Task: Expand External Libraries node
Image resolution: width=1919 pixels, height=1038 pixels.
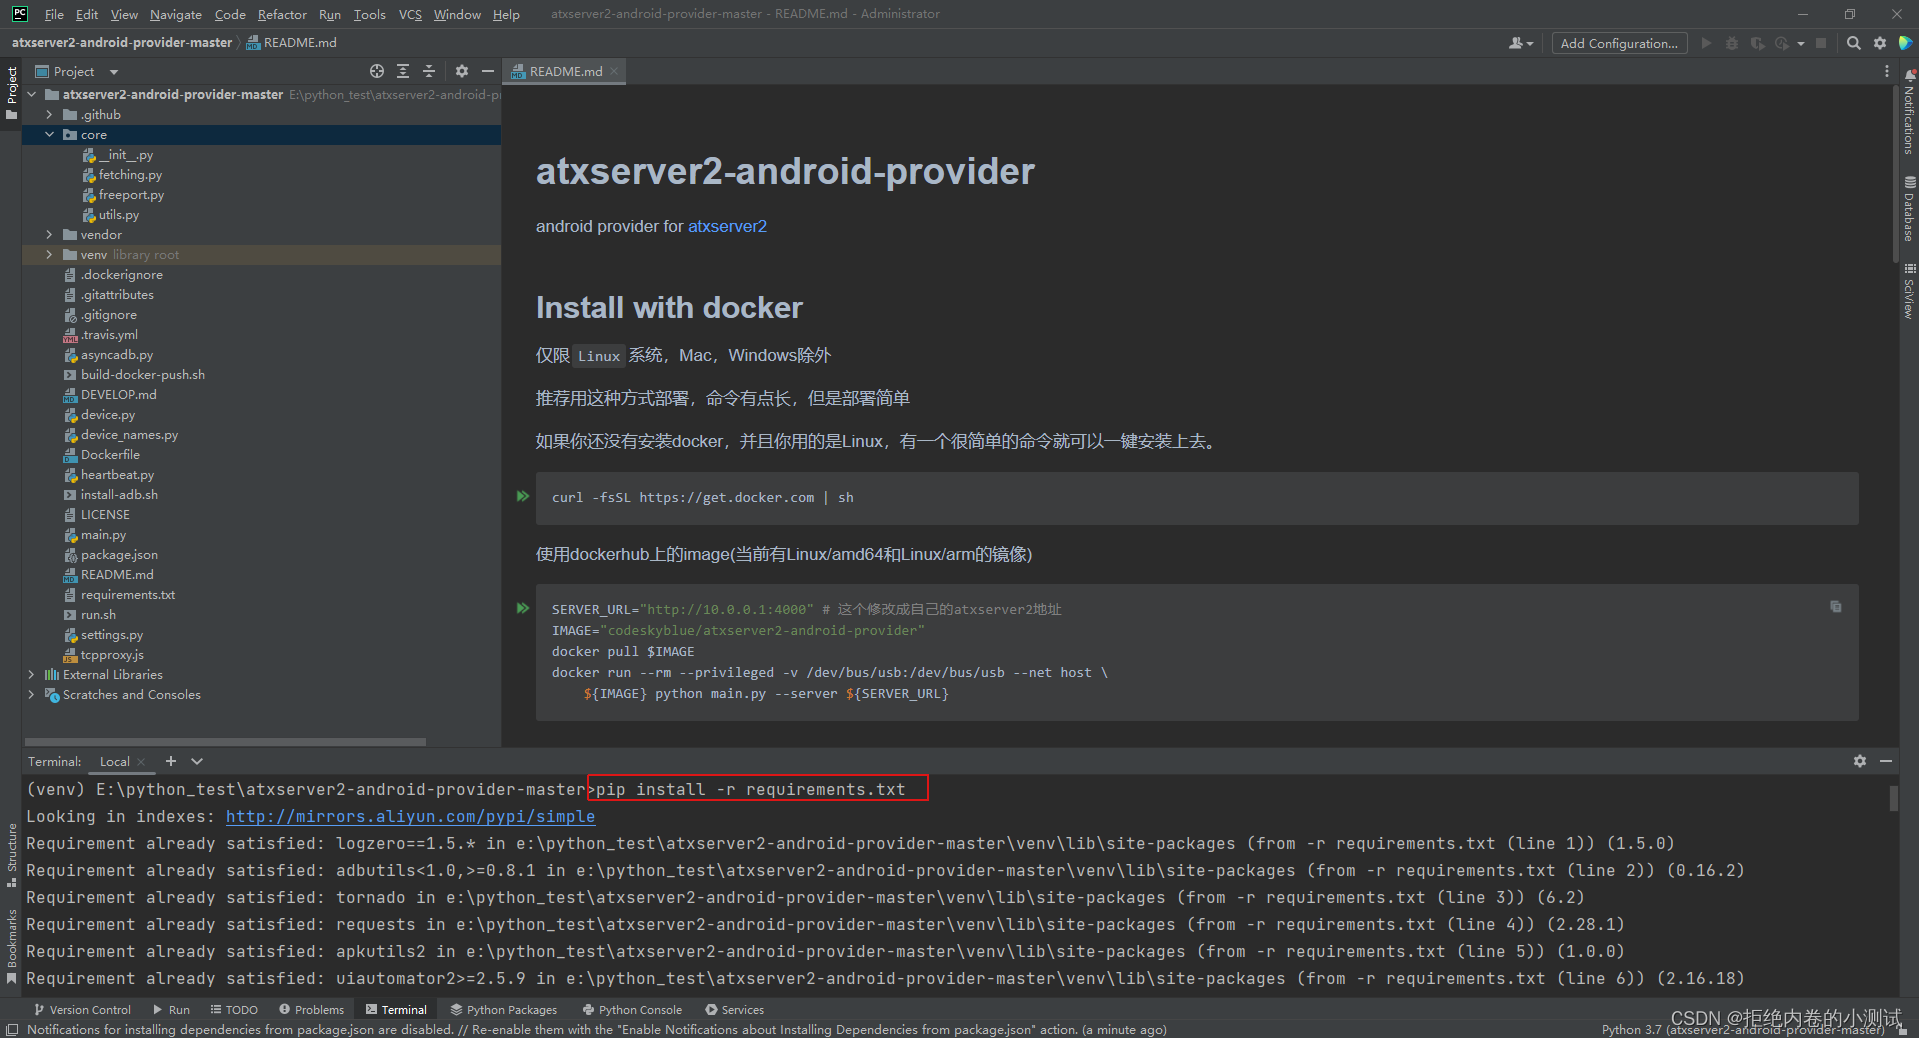Action: pos(31,674)
